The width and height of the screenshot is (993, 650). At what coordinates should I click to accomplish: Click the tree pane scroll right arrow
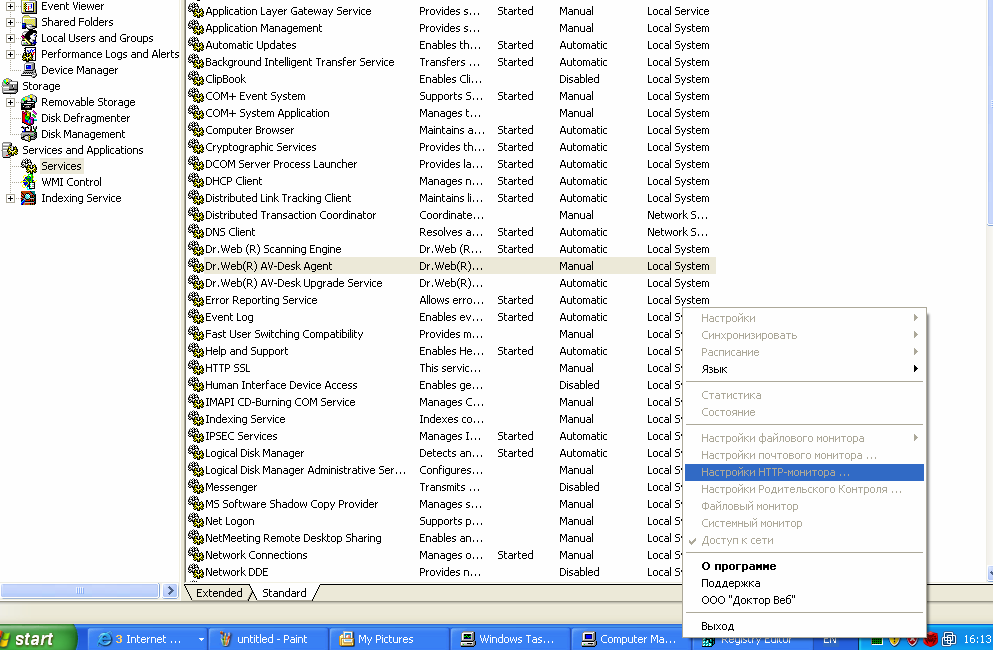click(170, 590)
